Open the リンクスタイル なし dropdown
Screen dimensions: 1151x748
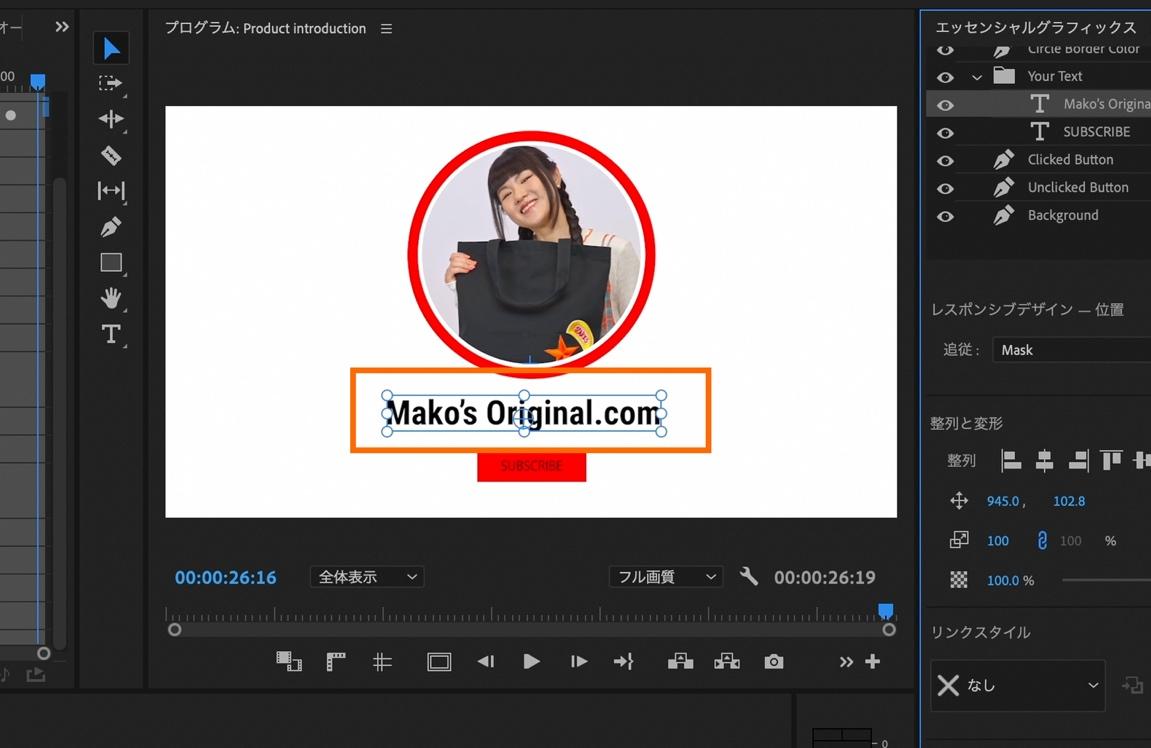click(x=1017, y=685)
